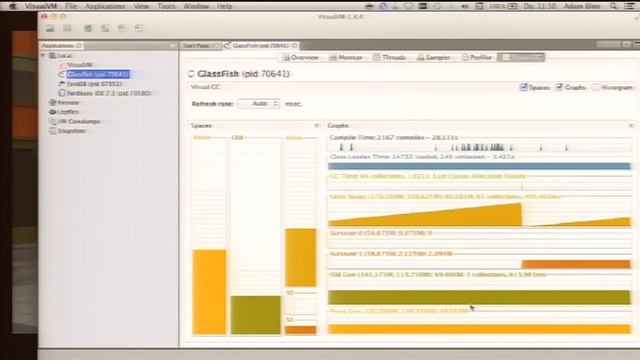Click the second icon in VisualVM toolbar
640x360 pixels.
point(67,28)
